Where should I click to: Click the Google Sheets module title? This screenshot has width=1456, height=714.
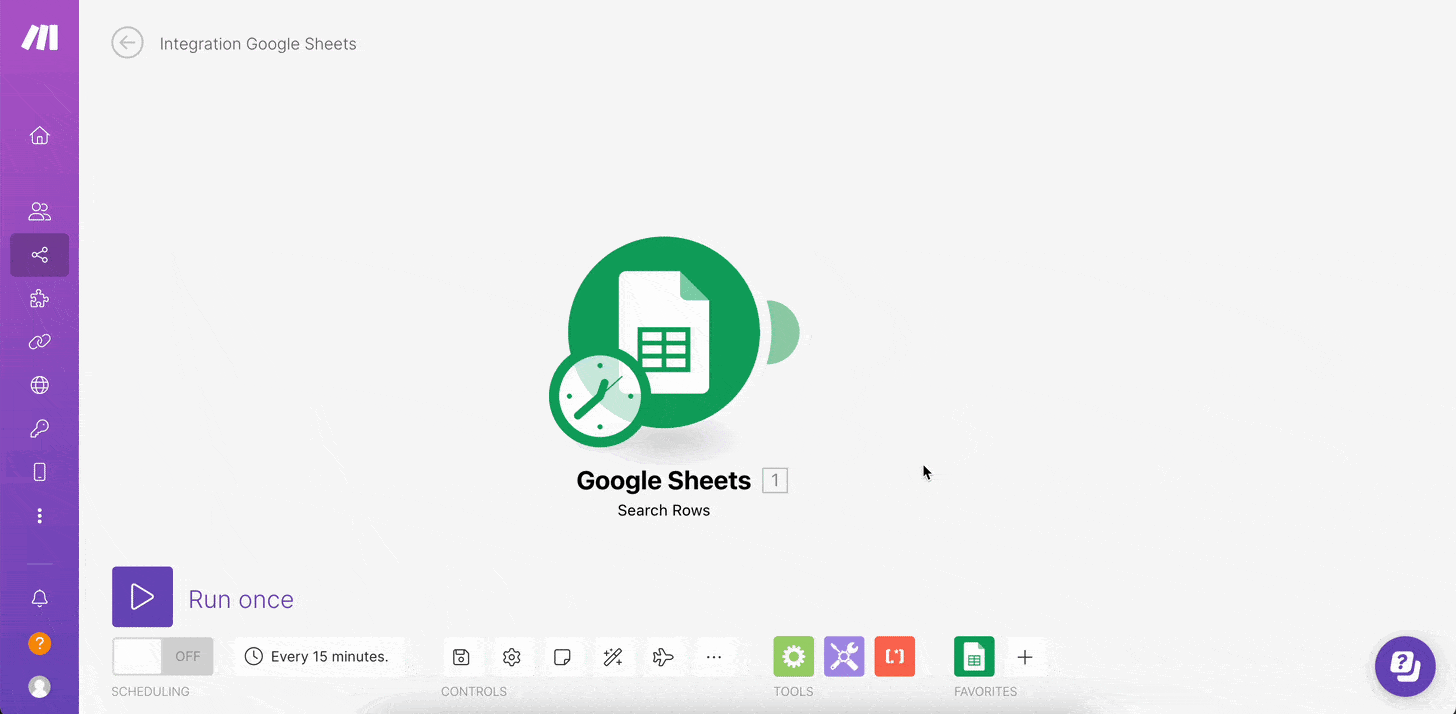click(664, 481)
